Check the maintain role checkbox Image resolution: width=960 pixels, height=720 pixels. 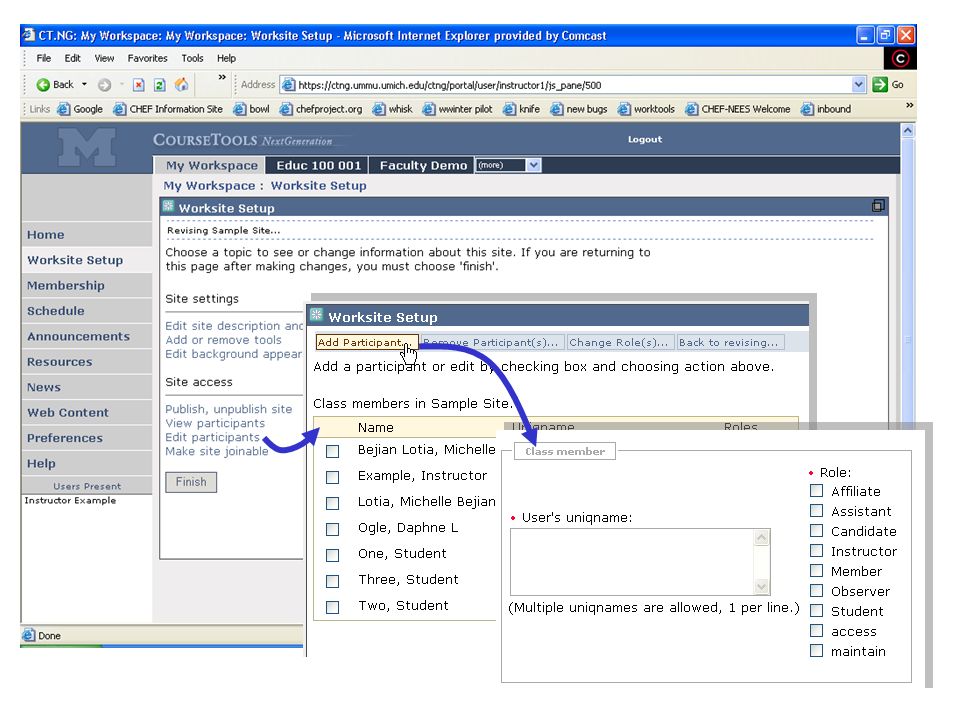click(x=816, y=651)
